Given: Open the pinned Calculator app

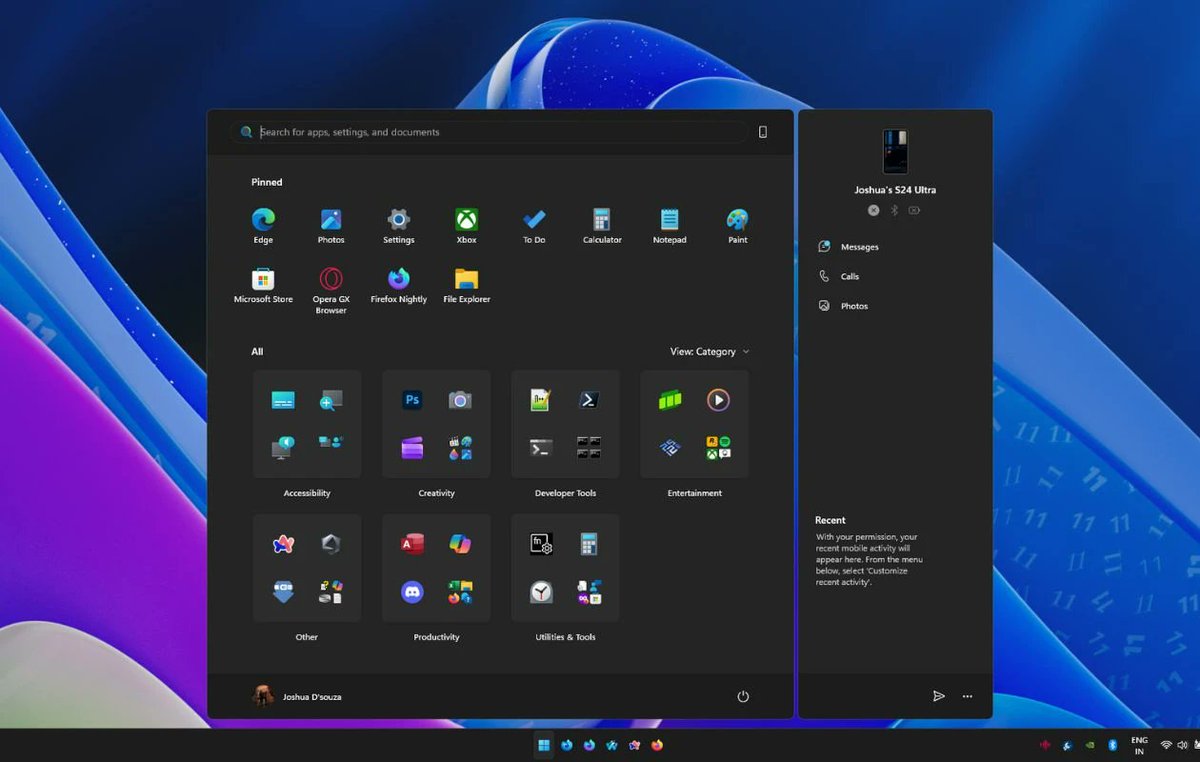Looking at the screenshot, I should [x=602, y=226].
